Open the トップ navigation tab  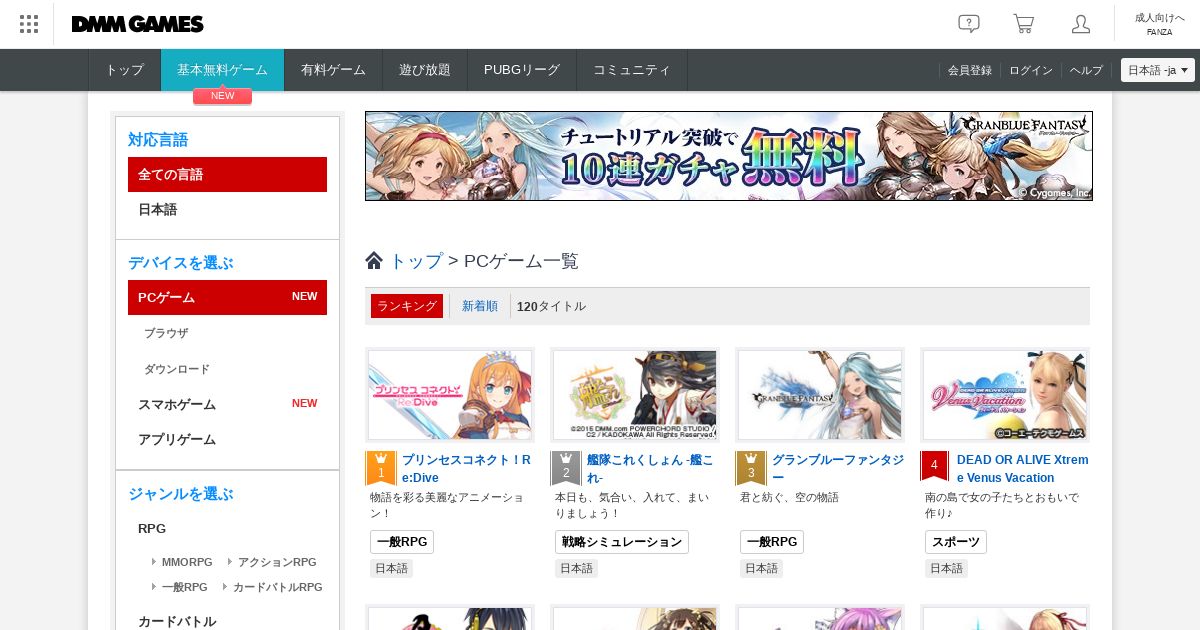tap(125, 70)
